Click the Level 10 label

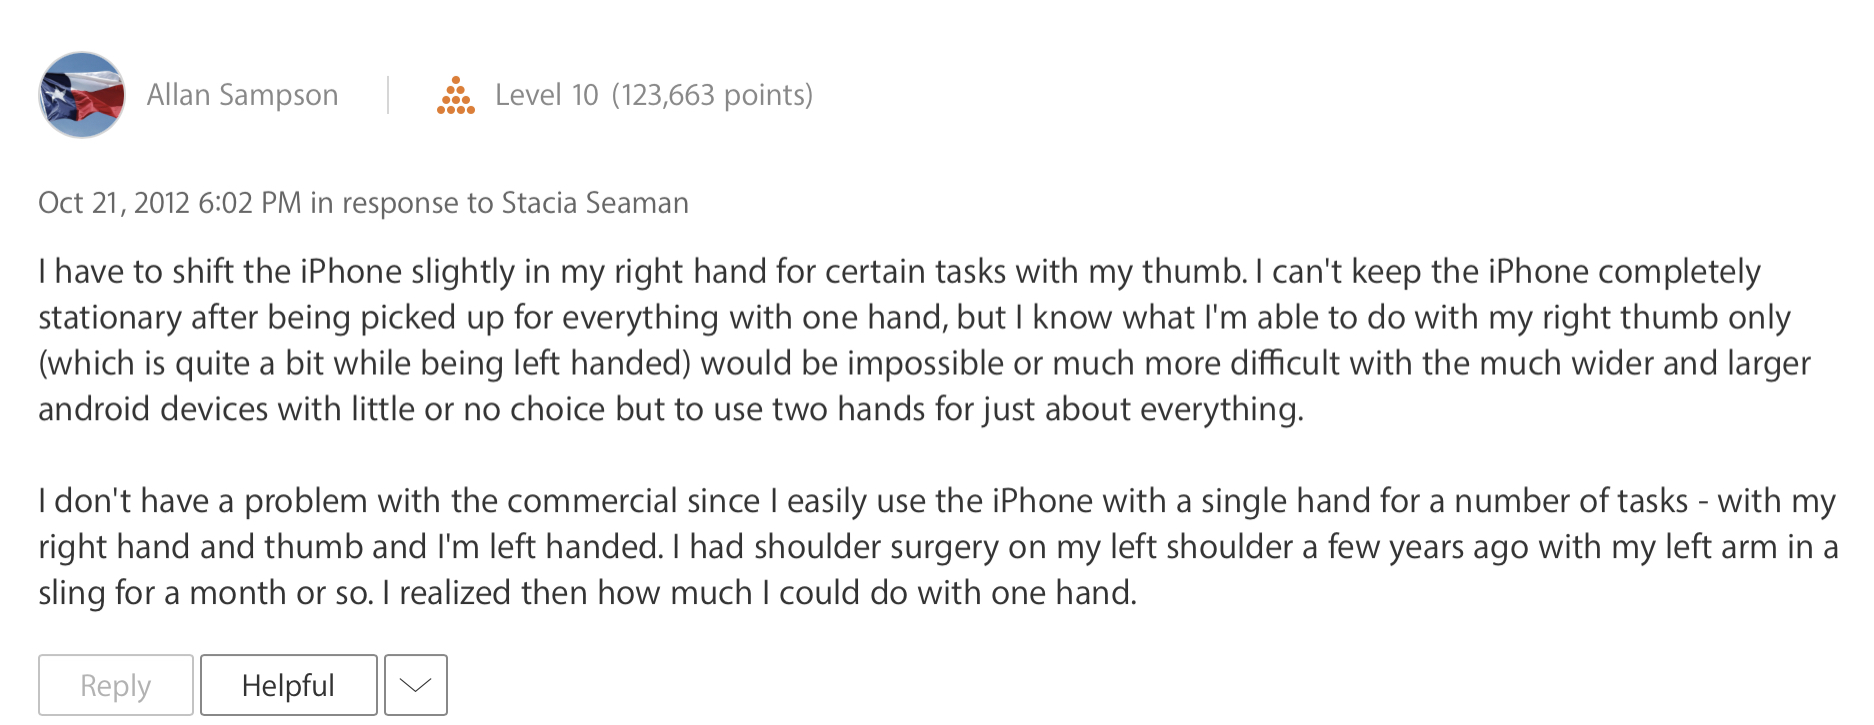(546, 95)
